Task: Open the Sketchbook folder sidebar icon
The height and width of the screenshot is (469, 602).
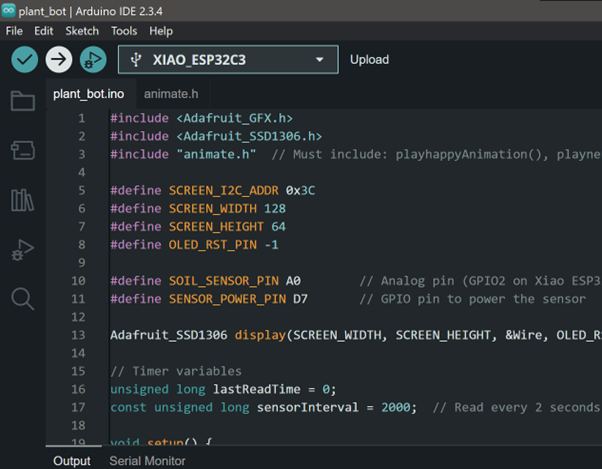Action: (x=23, y=101)
